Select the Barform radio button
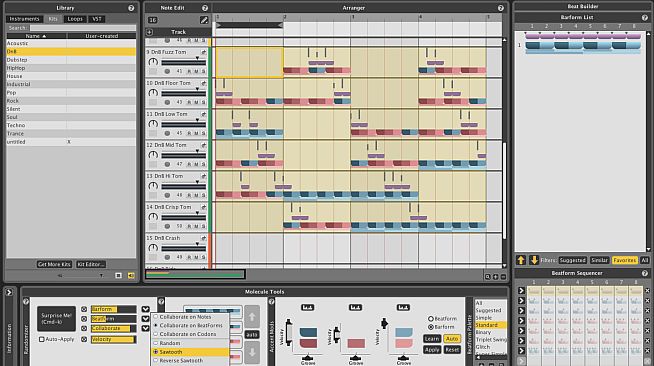 tap(431, 327)
